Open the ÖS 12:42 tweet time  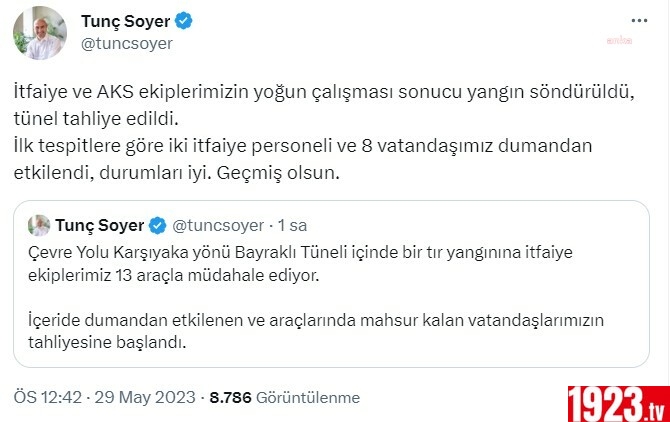coord(47,397)
